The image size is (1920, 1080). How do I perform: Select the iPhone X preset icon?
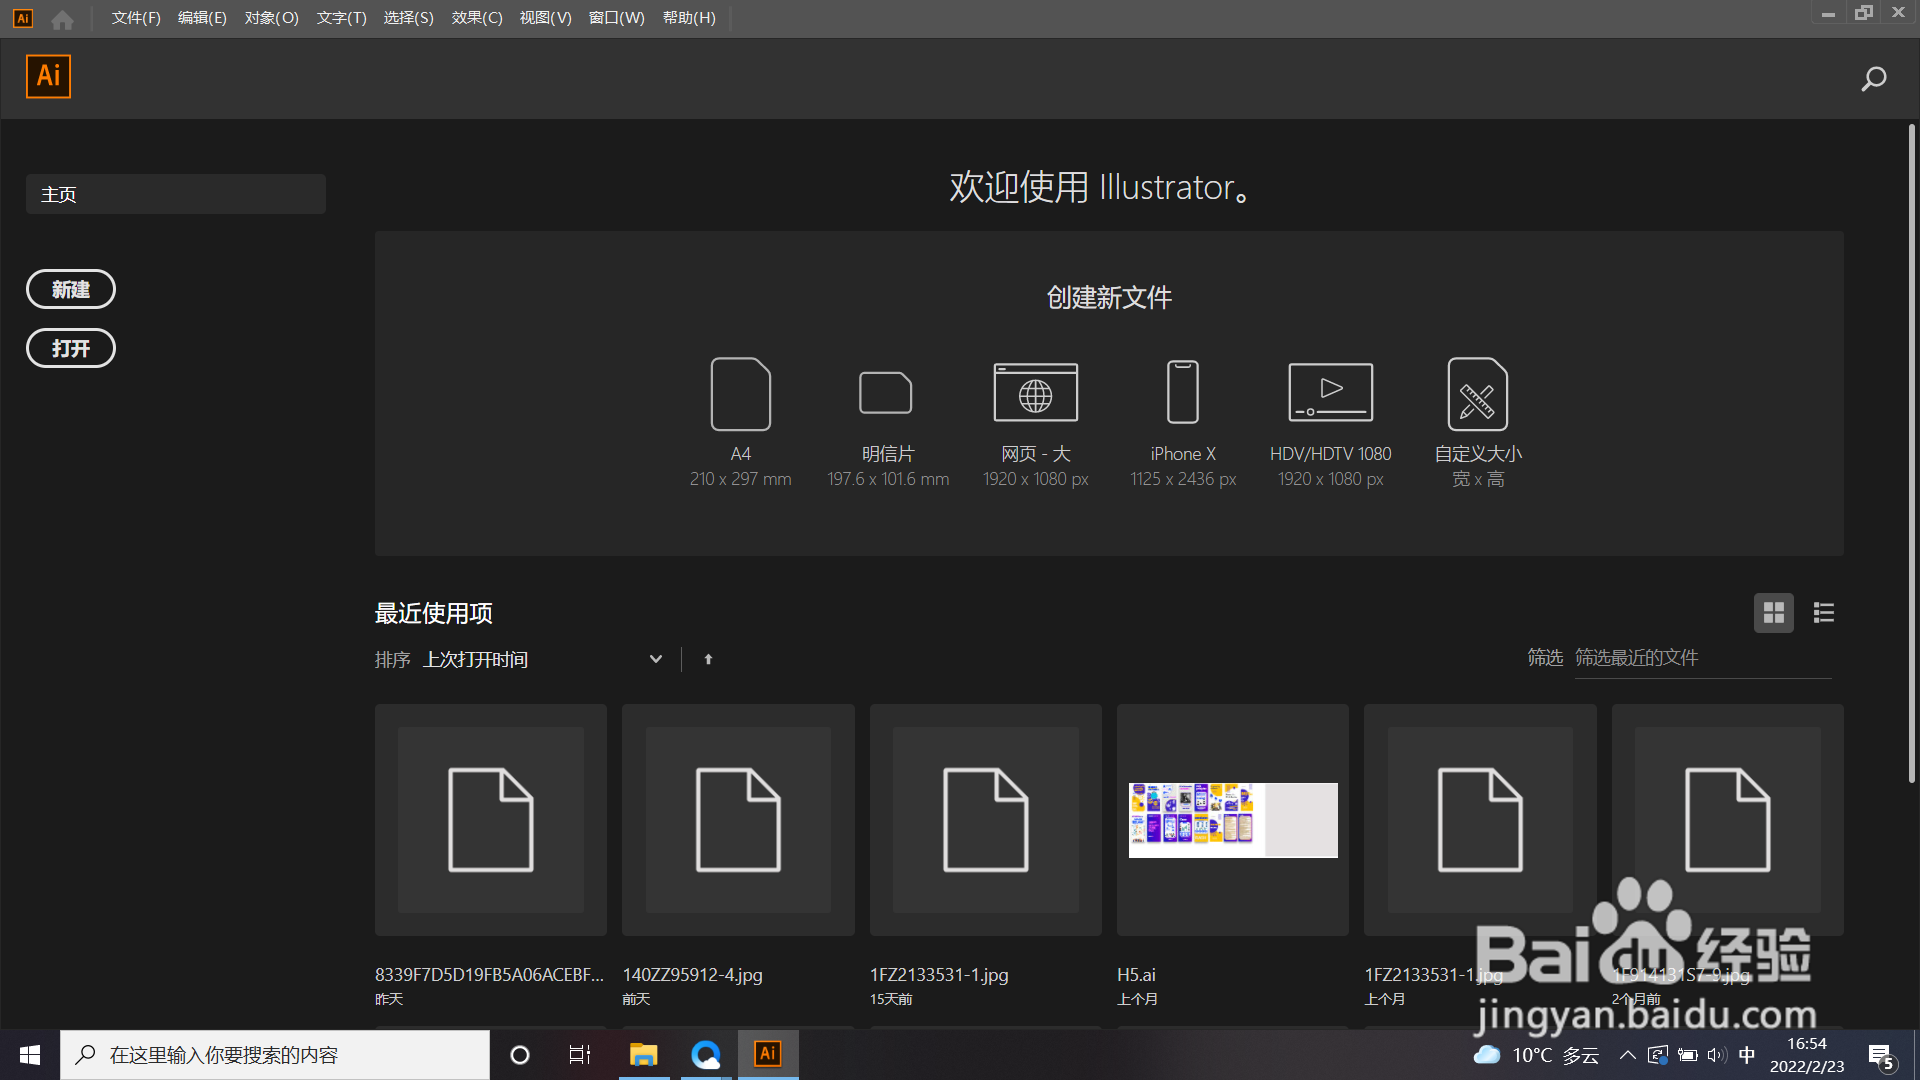point(1183,392)
